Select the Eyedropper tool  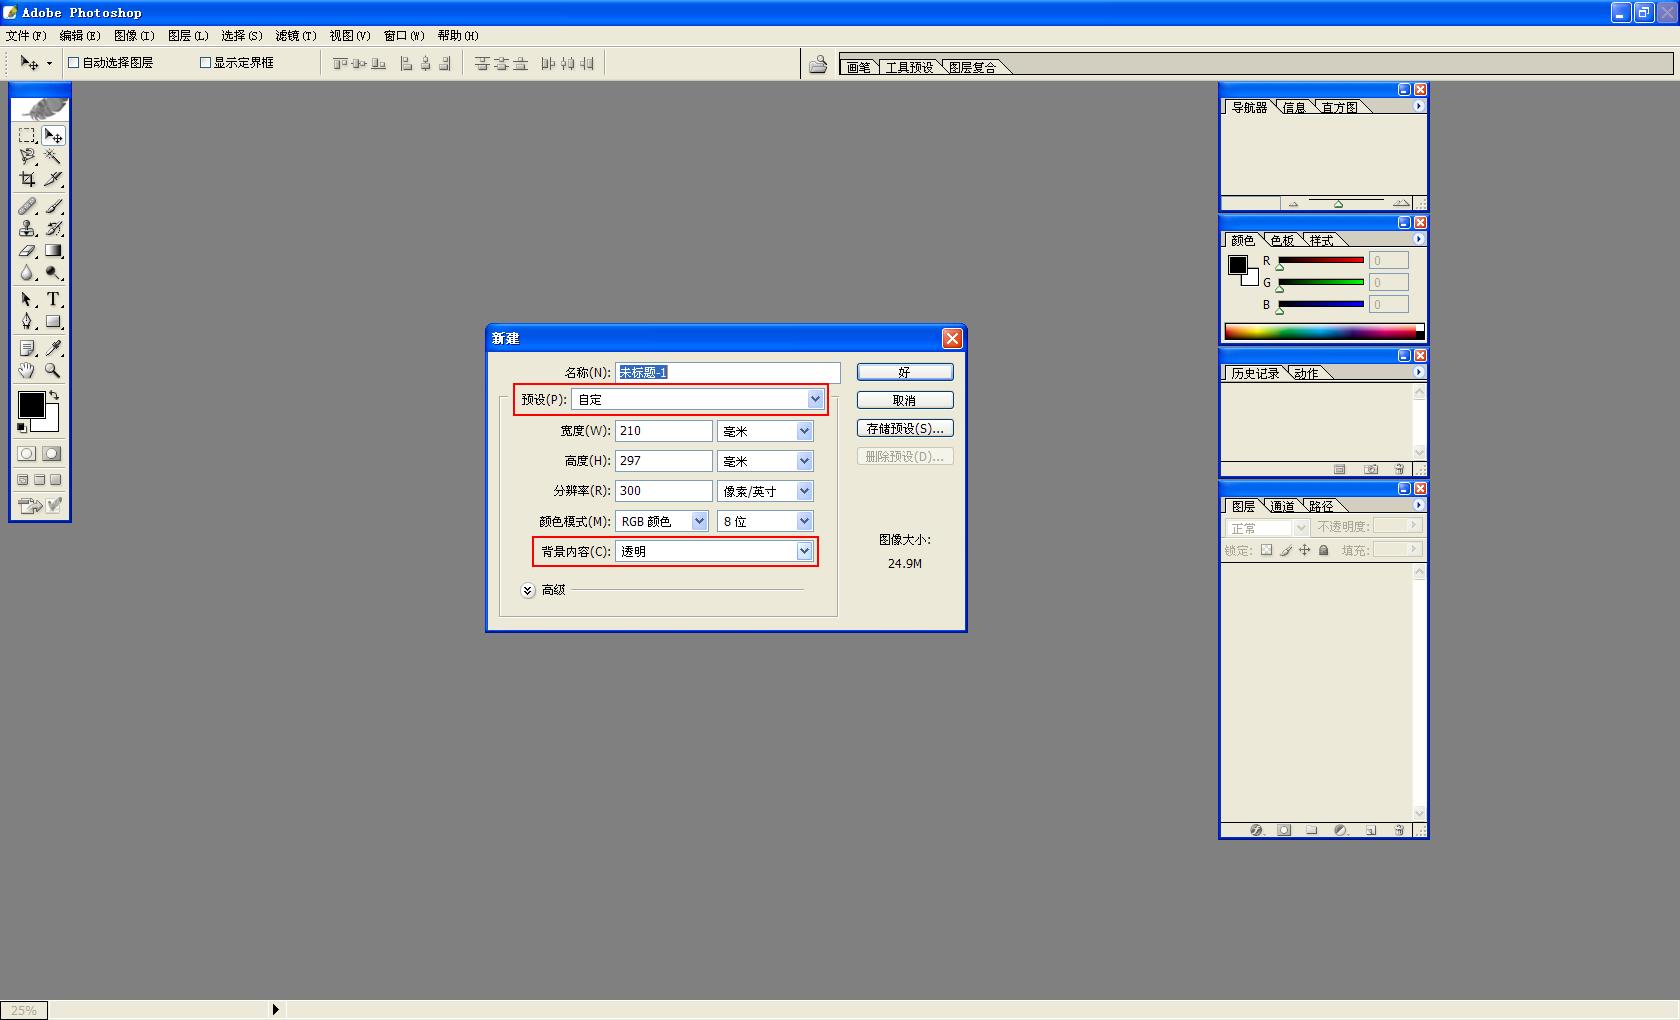click(53, 348)
